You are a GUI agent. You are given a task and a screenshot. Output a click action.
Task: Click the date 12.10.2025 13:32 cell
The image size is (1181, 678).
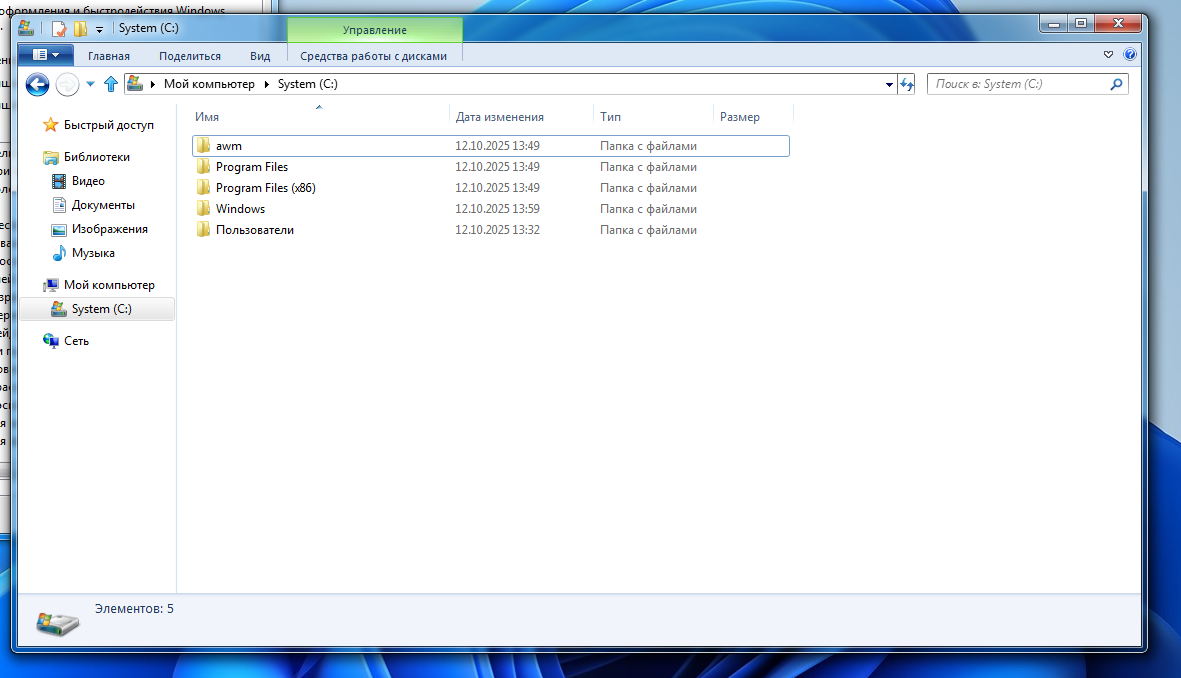click(497, 231)
